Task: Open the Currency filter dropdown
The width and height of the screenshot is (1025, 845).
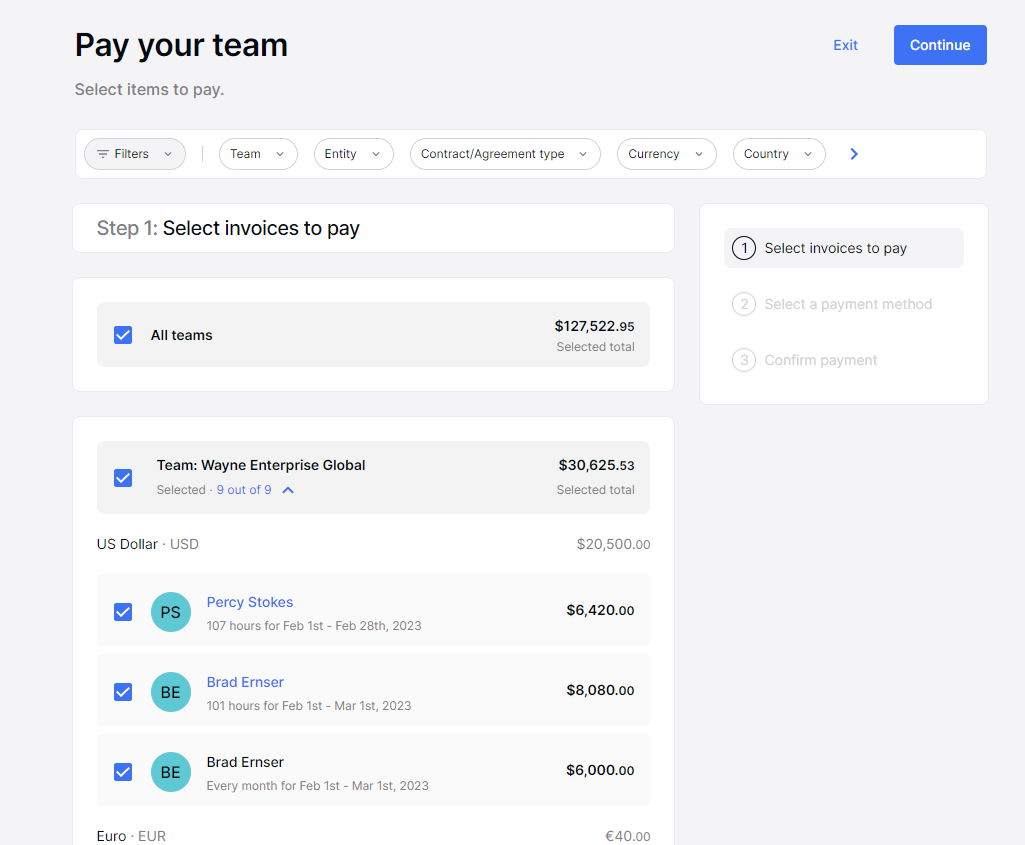Action: 666,154
